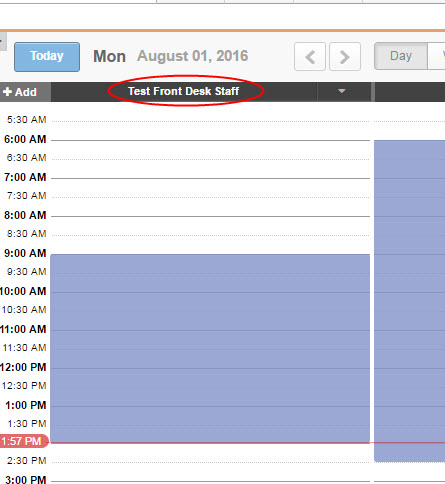This screenshot has width=445, height=484.
Task: Go to previous day arrow
Action: coord(310,57)
